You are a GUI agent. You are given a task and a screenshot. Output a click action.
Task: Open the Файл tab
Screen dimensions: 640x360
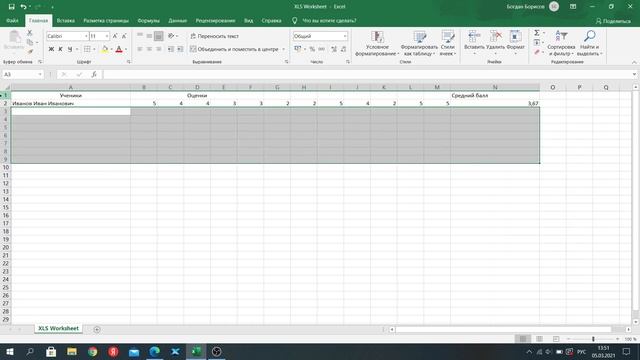click(x=12, y=20)
